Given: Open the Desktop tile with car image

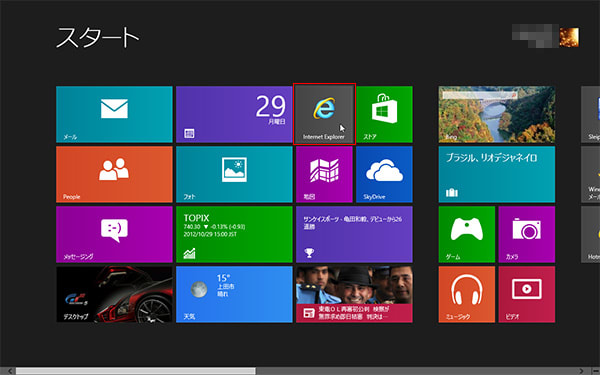Looking at the screenshot, I should (114, 295).
